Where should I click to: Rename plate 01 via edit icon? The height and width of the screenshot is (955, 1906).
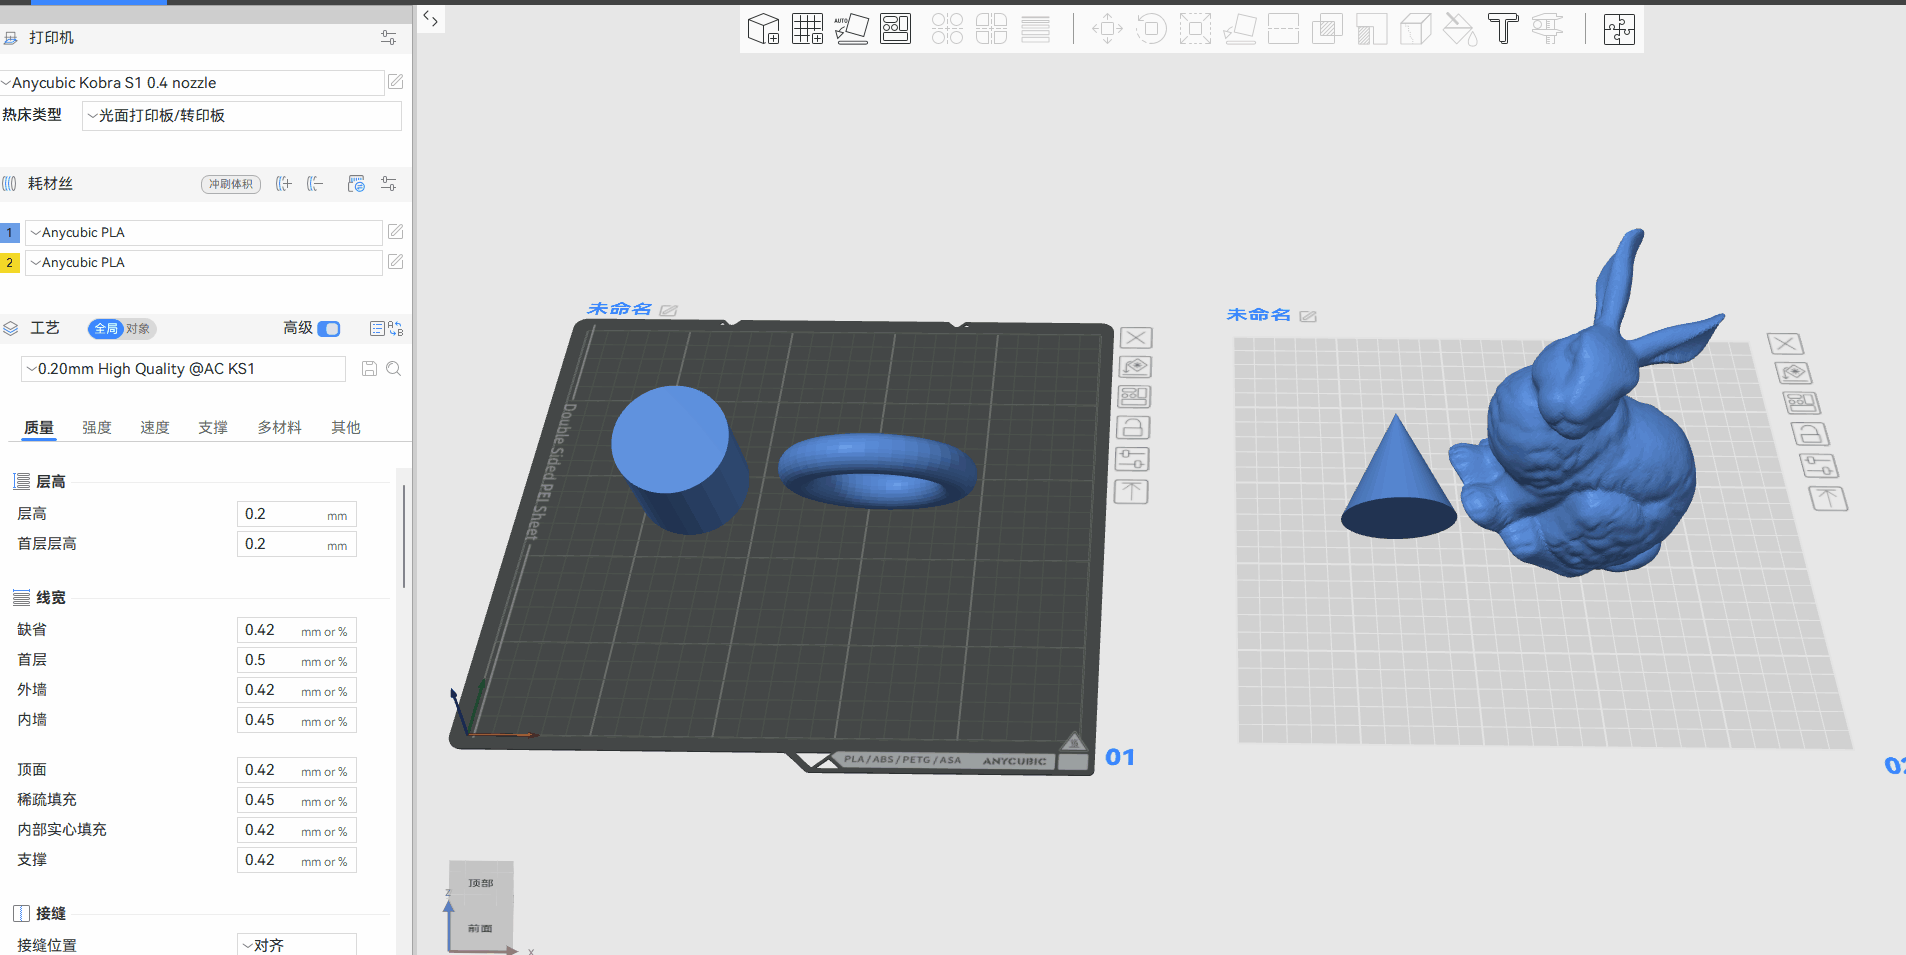[669, 311]
